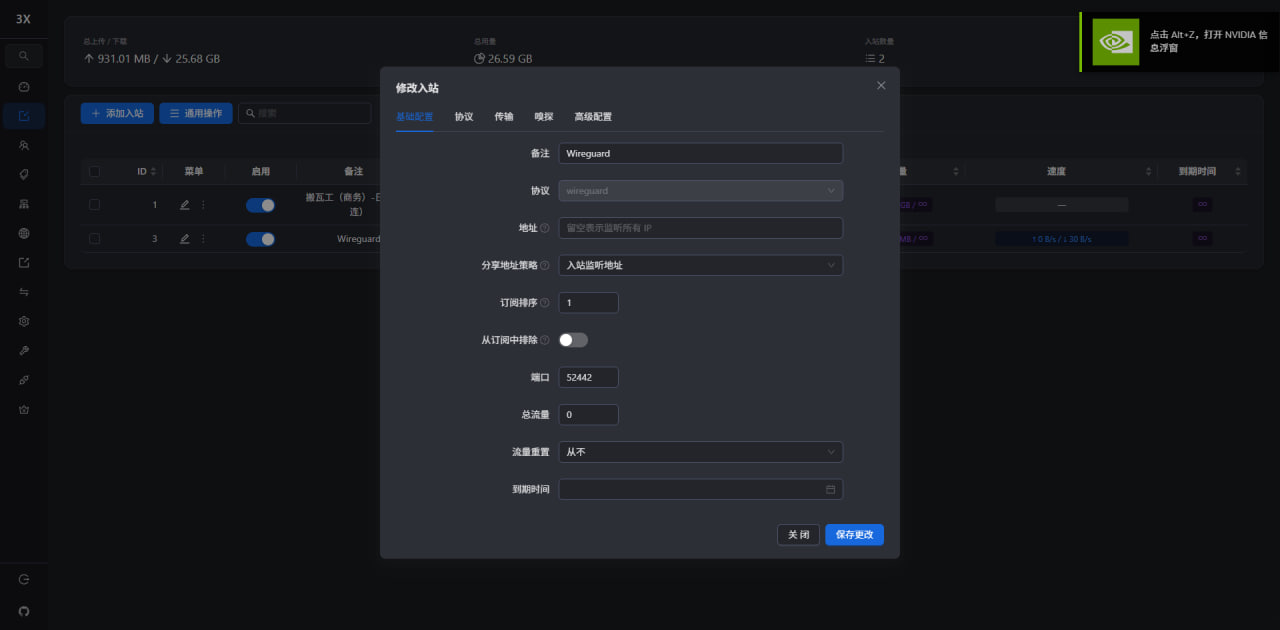Click the 订阅排序 number field

click(589, 302)
